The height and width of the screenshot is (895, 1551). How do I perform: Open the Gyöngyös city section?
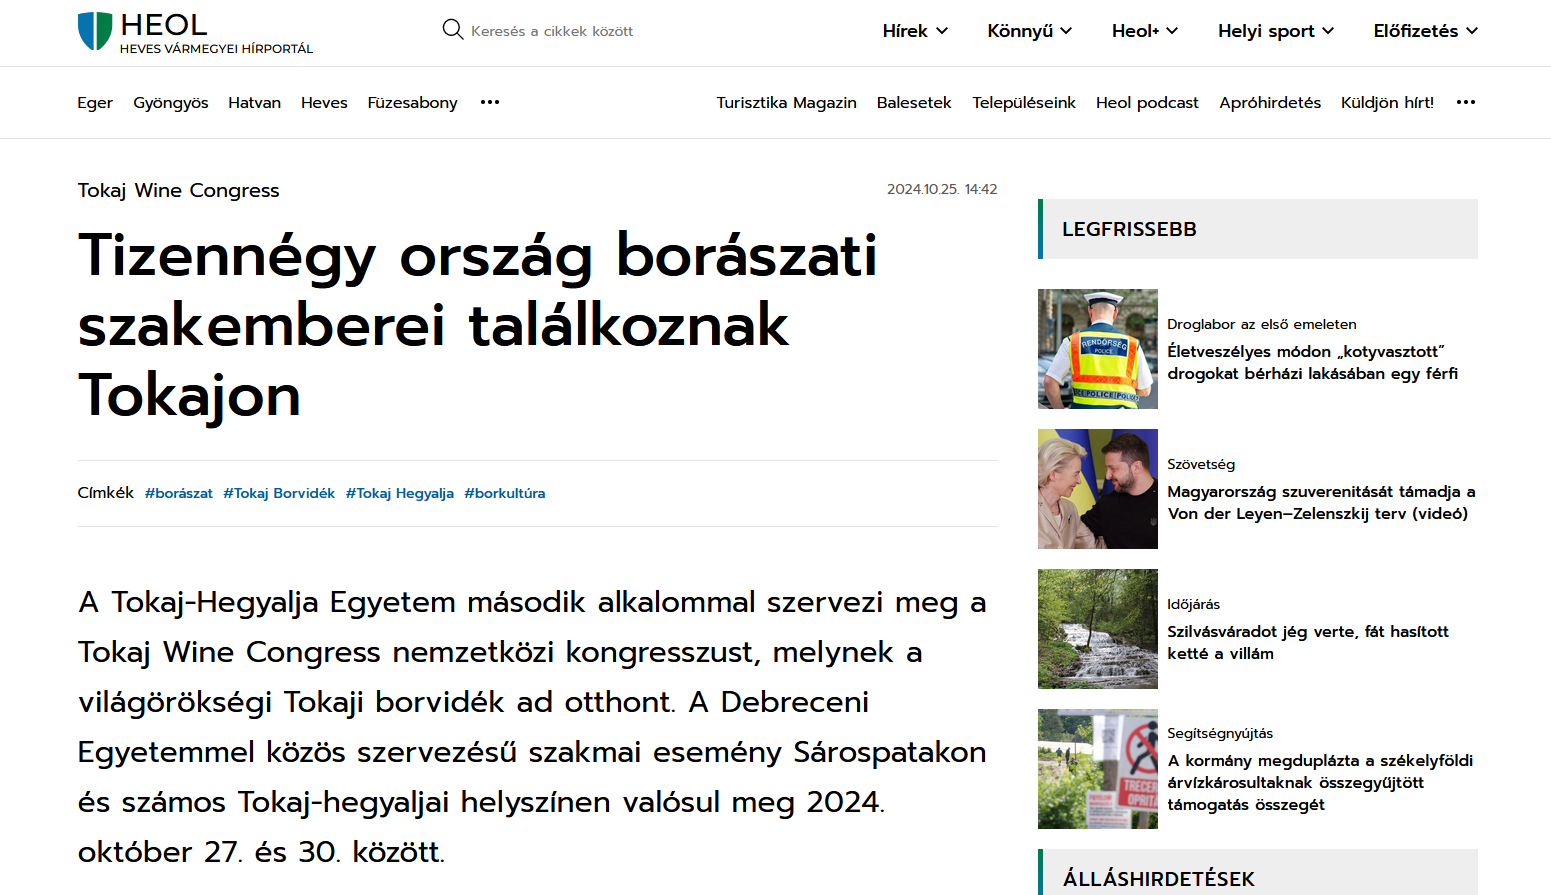(171, 102)
